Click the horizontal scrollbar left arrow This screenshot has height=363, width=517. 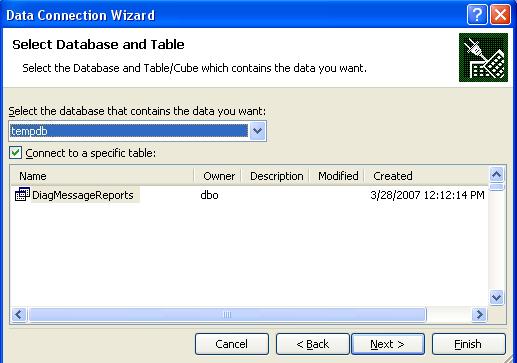point(19,314)
